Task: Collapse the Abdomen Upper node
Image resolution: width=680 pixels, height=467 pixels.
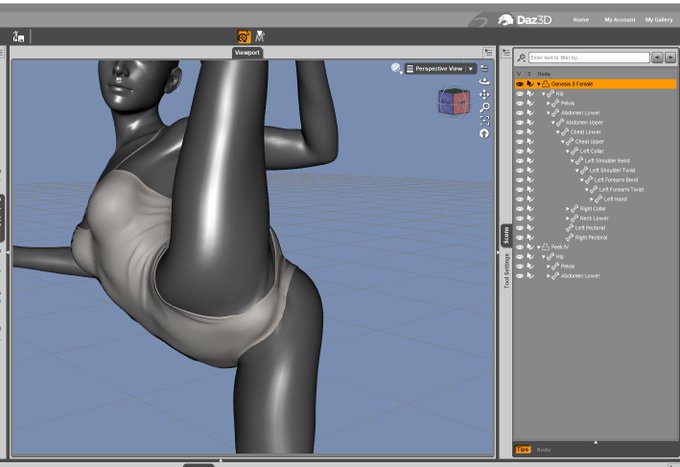Action: tap(553, 123)
